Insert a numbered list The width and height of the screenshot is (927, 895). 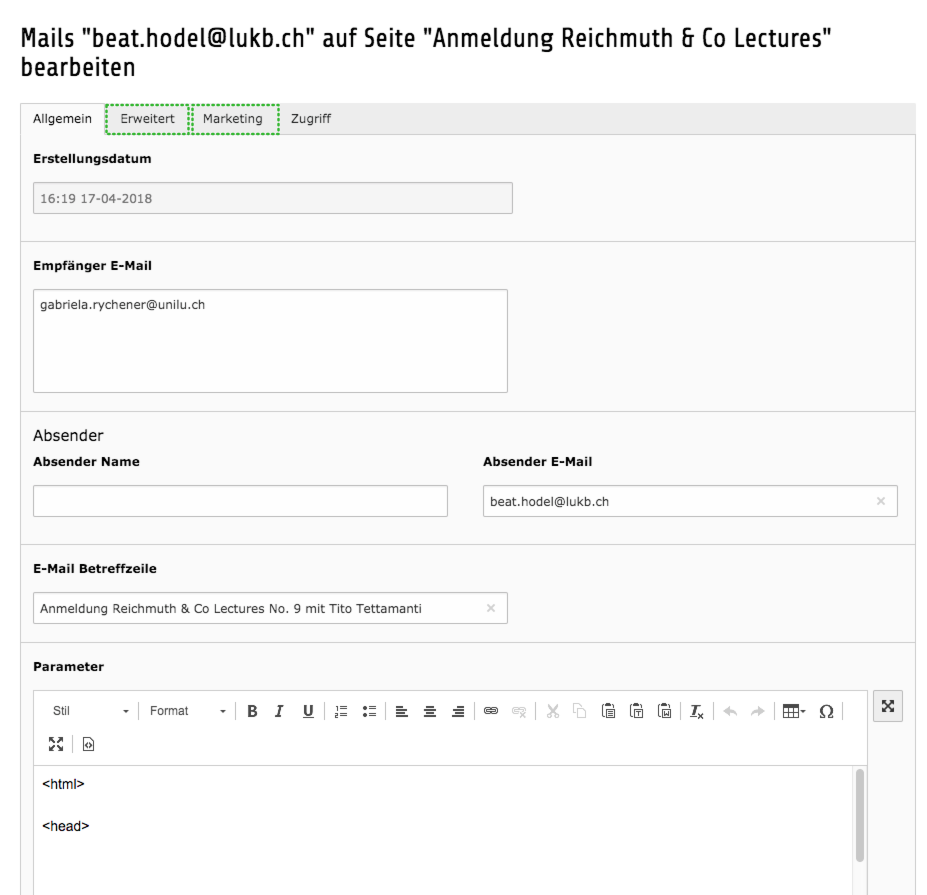pyautogui.click(x=341, y=711)
